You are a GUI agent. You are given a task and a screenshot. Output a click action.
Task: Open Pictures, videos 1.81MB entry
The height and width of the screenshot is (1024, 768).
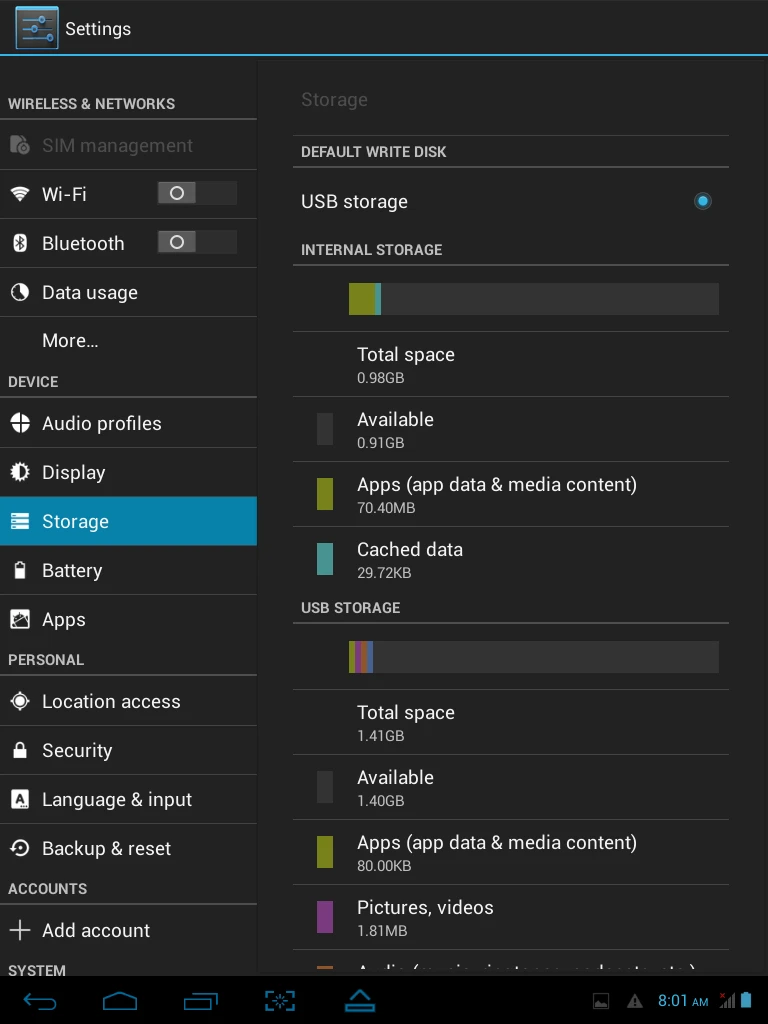tap(511, 918)
